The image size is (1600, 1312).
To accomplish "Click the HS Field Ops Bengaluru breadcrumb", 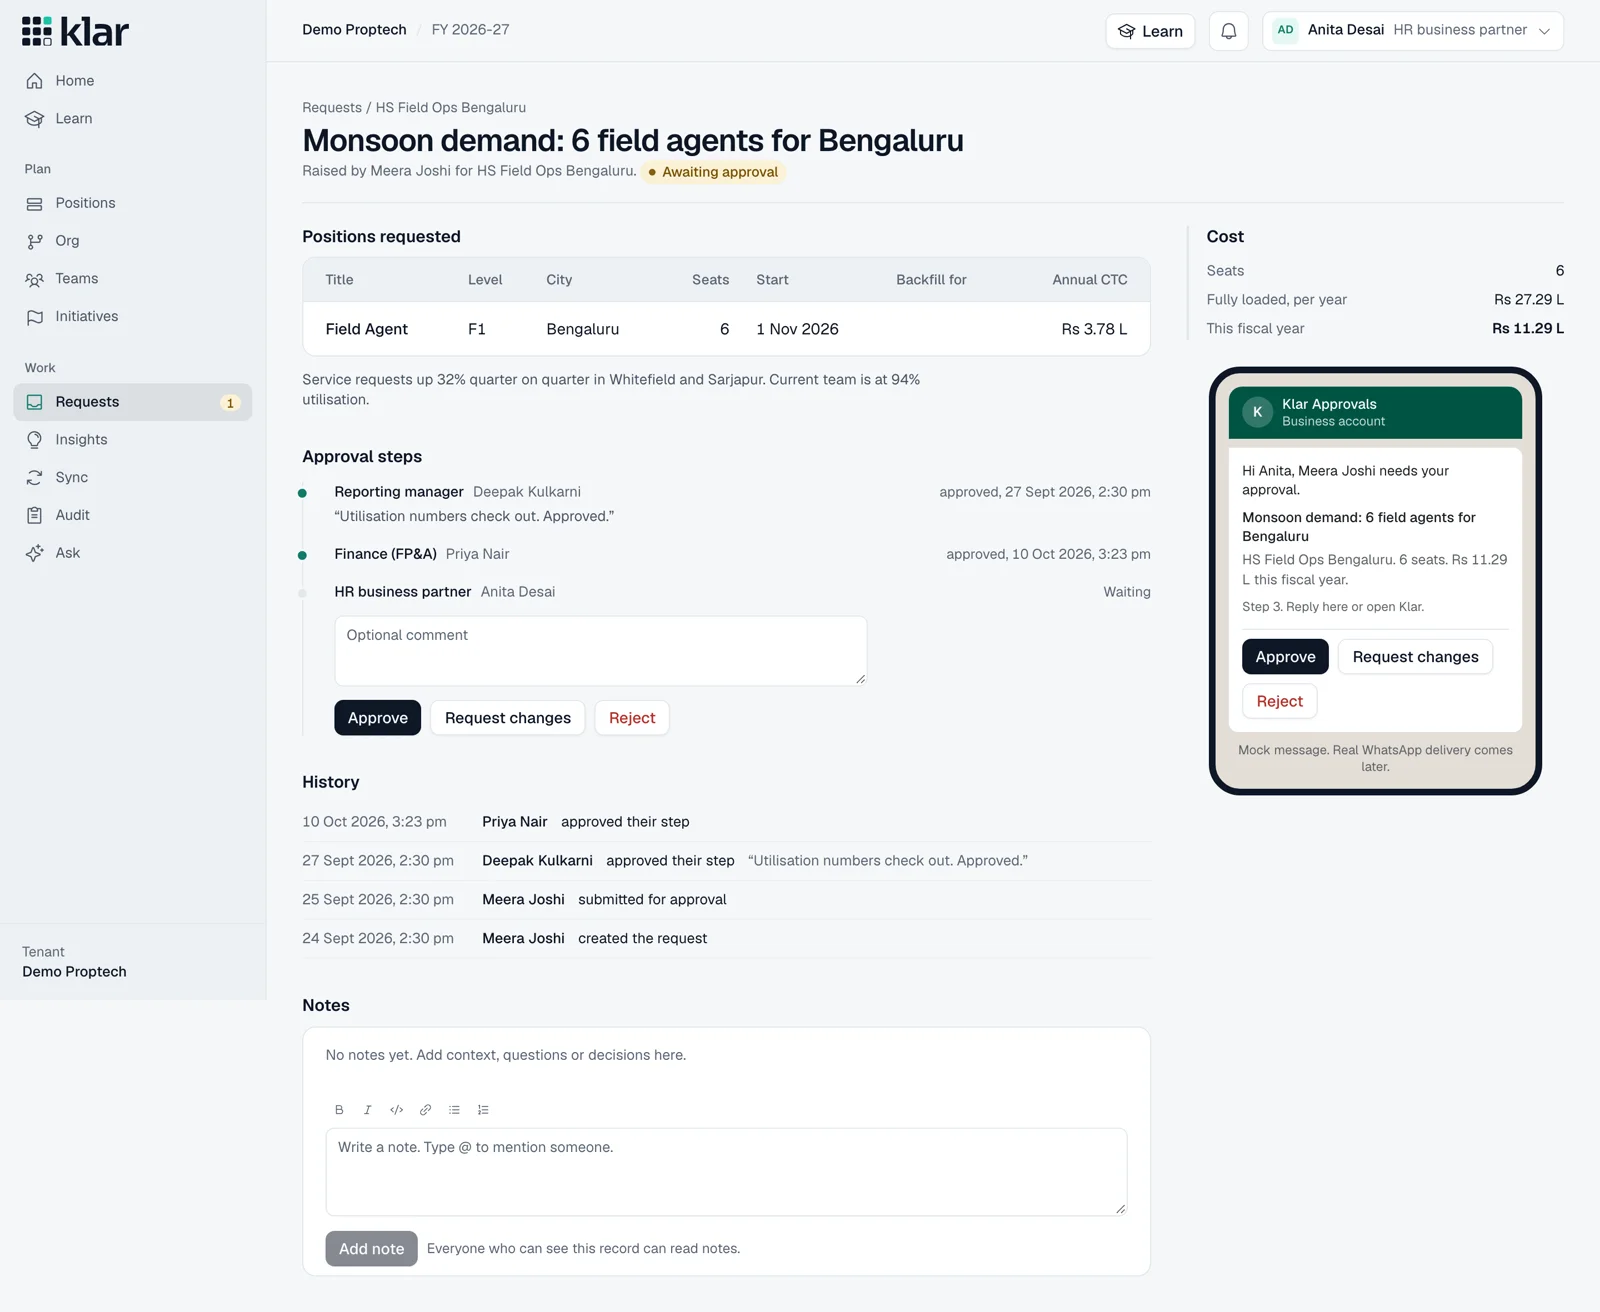I will click(450, 108).
